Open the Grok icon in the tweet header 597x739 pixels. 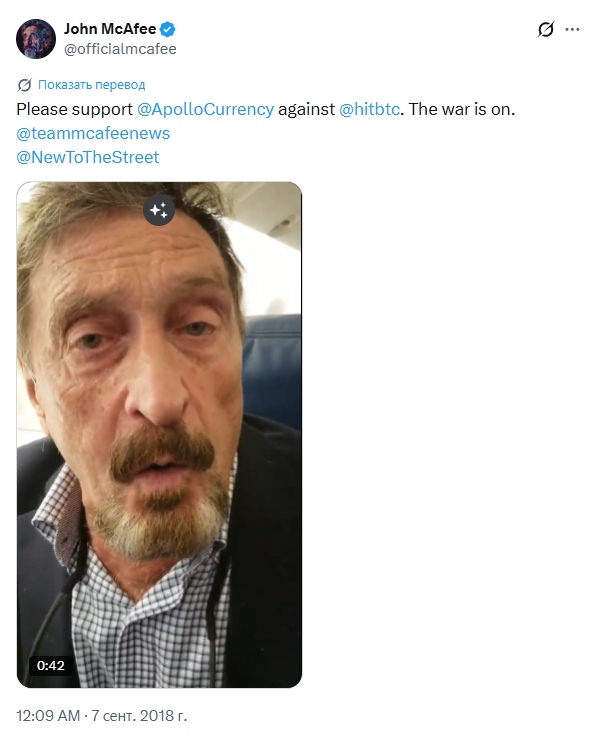tap(545, 30)
